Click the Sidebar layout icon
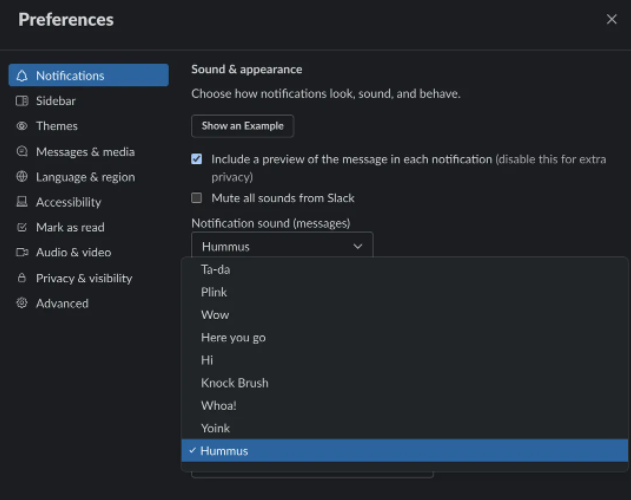This screenshot has width=631, height=500. (22, 101)
